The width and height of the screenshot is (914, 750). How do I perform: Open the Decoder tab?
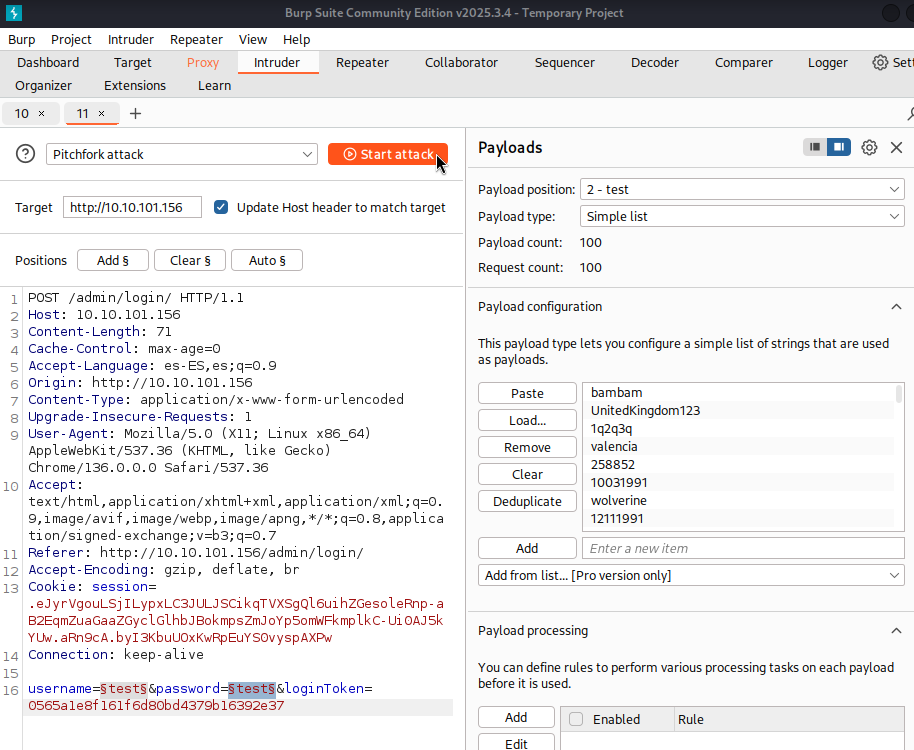[x=655, y=62]
